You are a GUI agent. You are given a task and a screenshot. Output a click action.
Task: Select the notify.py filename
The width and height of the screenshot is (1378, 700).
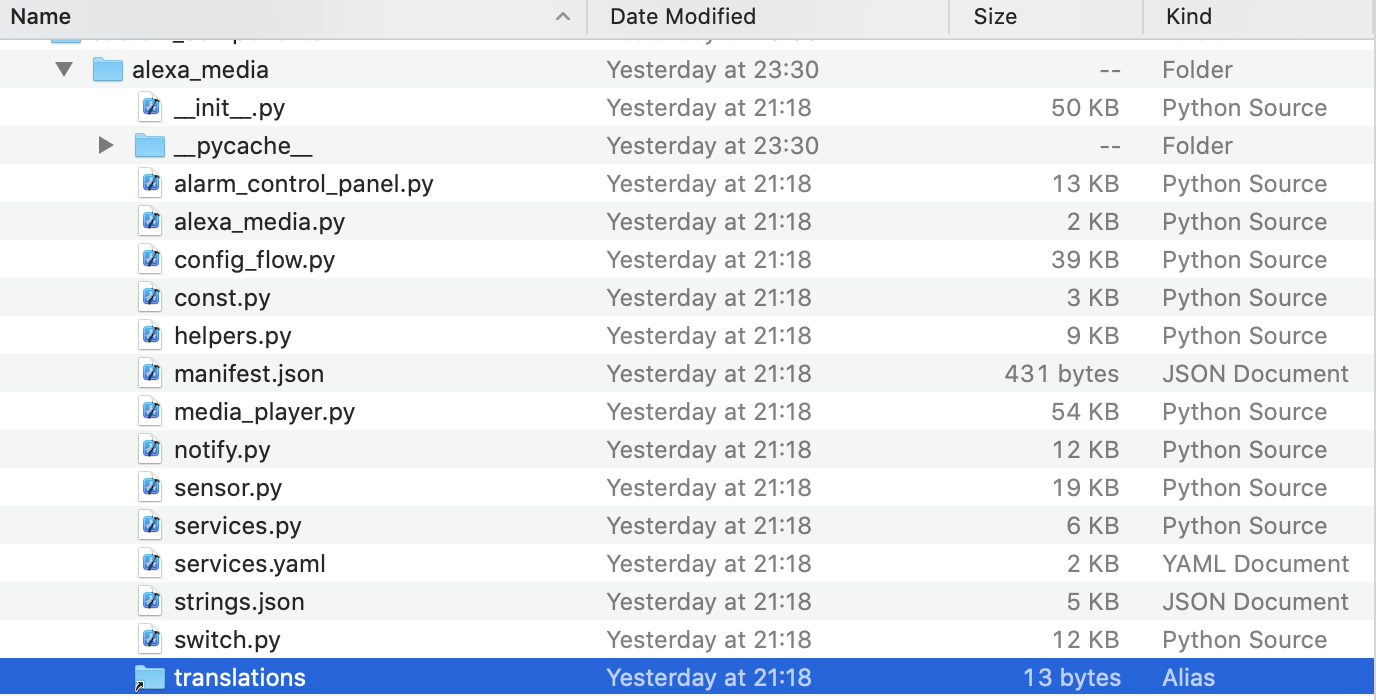pyautogui.click(x=222, y=449)
